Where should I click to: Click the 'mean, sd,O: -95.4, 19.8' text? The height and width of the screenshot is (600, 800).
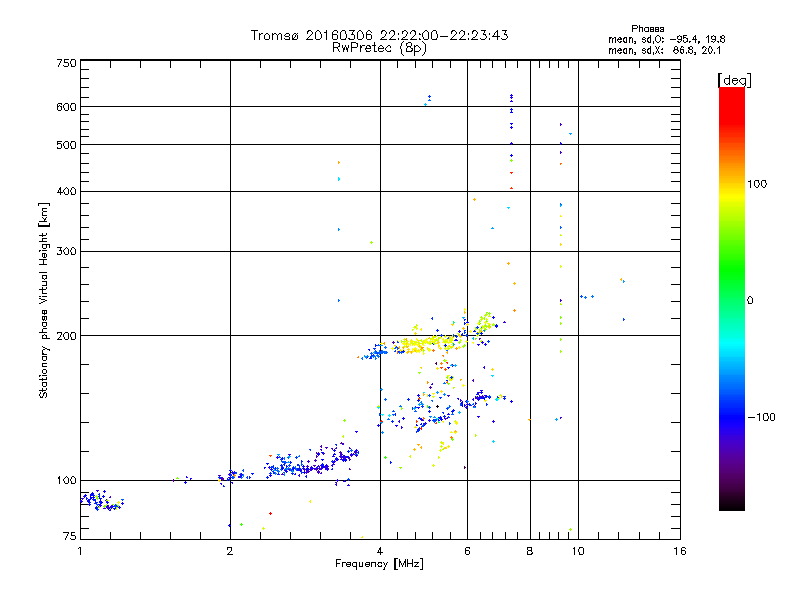(x=666, y=39)
